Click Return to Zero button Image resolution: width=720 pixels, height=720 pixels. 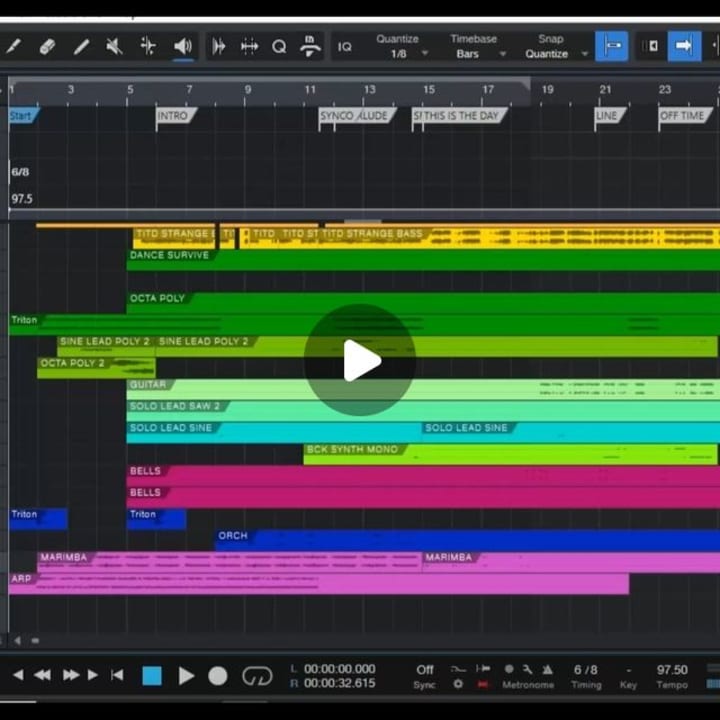coord(117,675)
